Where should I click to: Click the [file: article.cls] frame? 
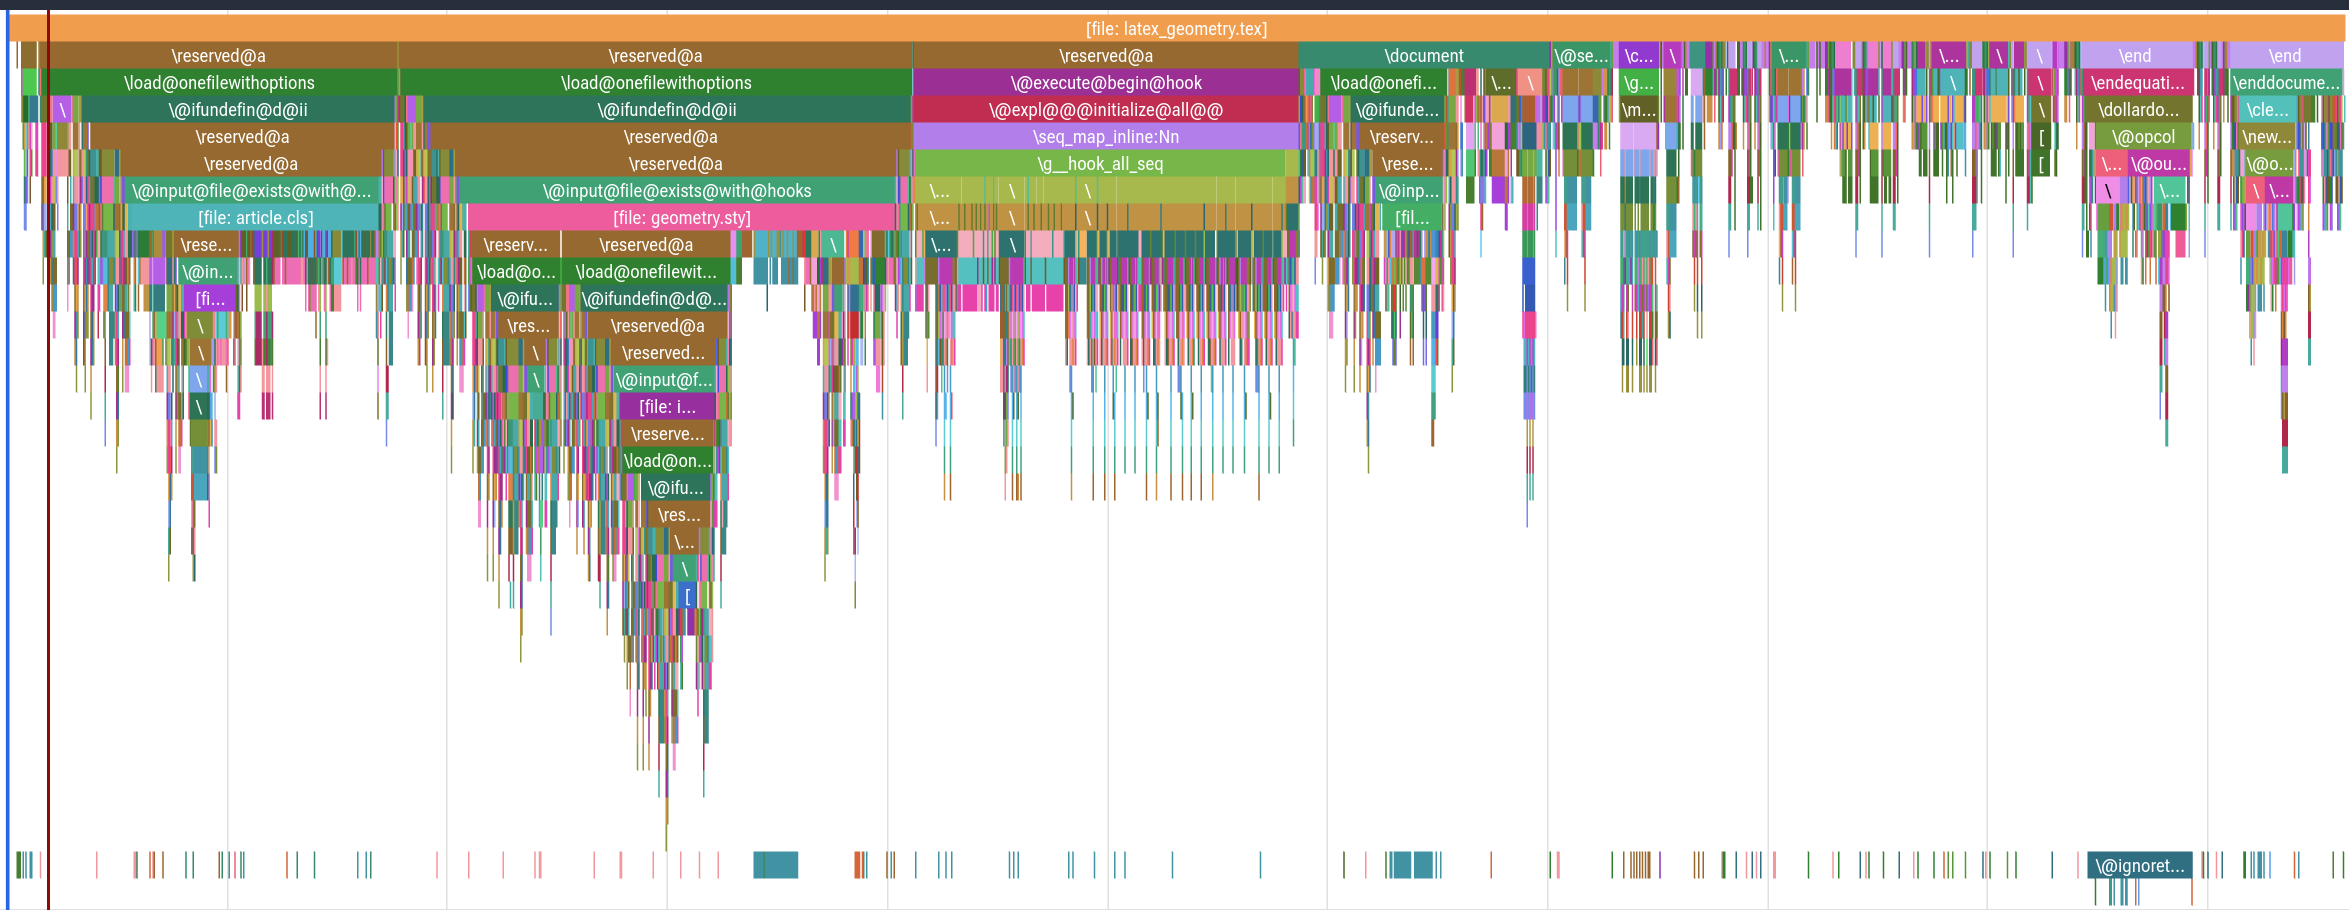pos(255,218)
